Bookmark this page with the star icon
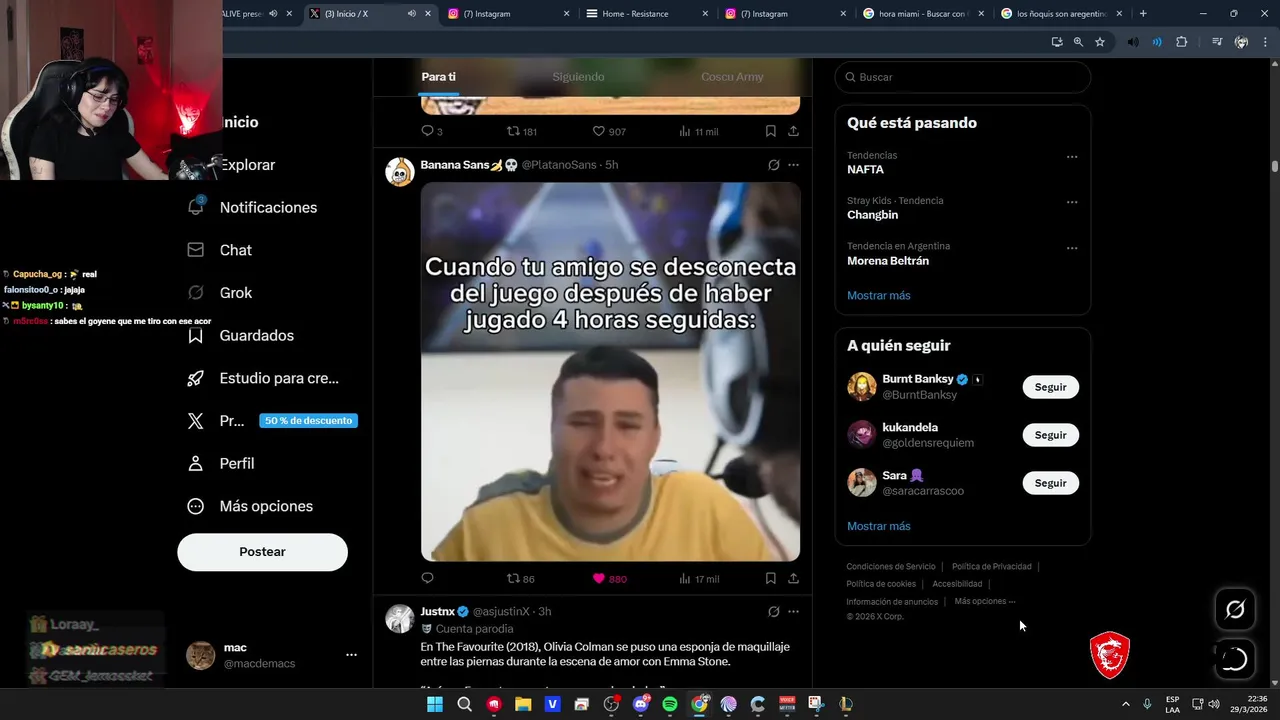The width and height of the screenshot is (1280, 720). point(1100,42)
